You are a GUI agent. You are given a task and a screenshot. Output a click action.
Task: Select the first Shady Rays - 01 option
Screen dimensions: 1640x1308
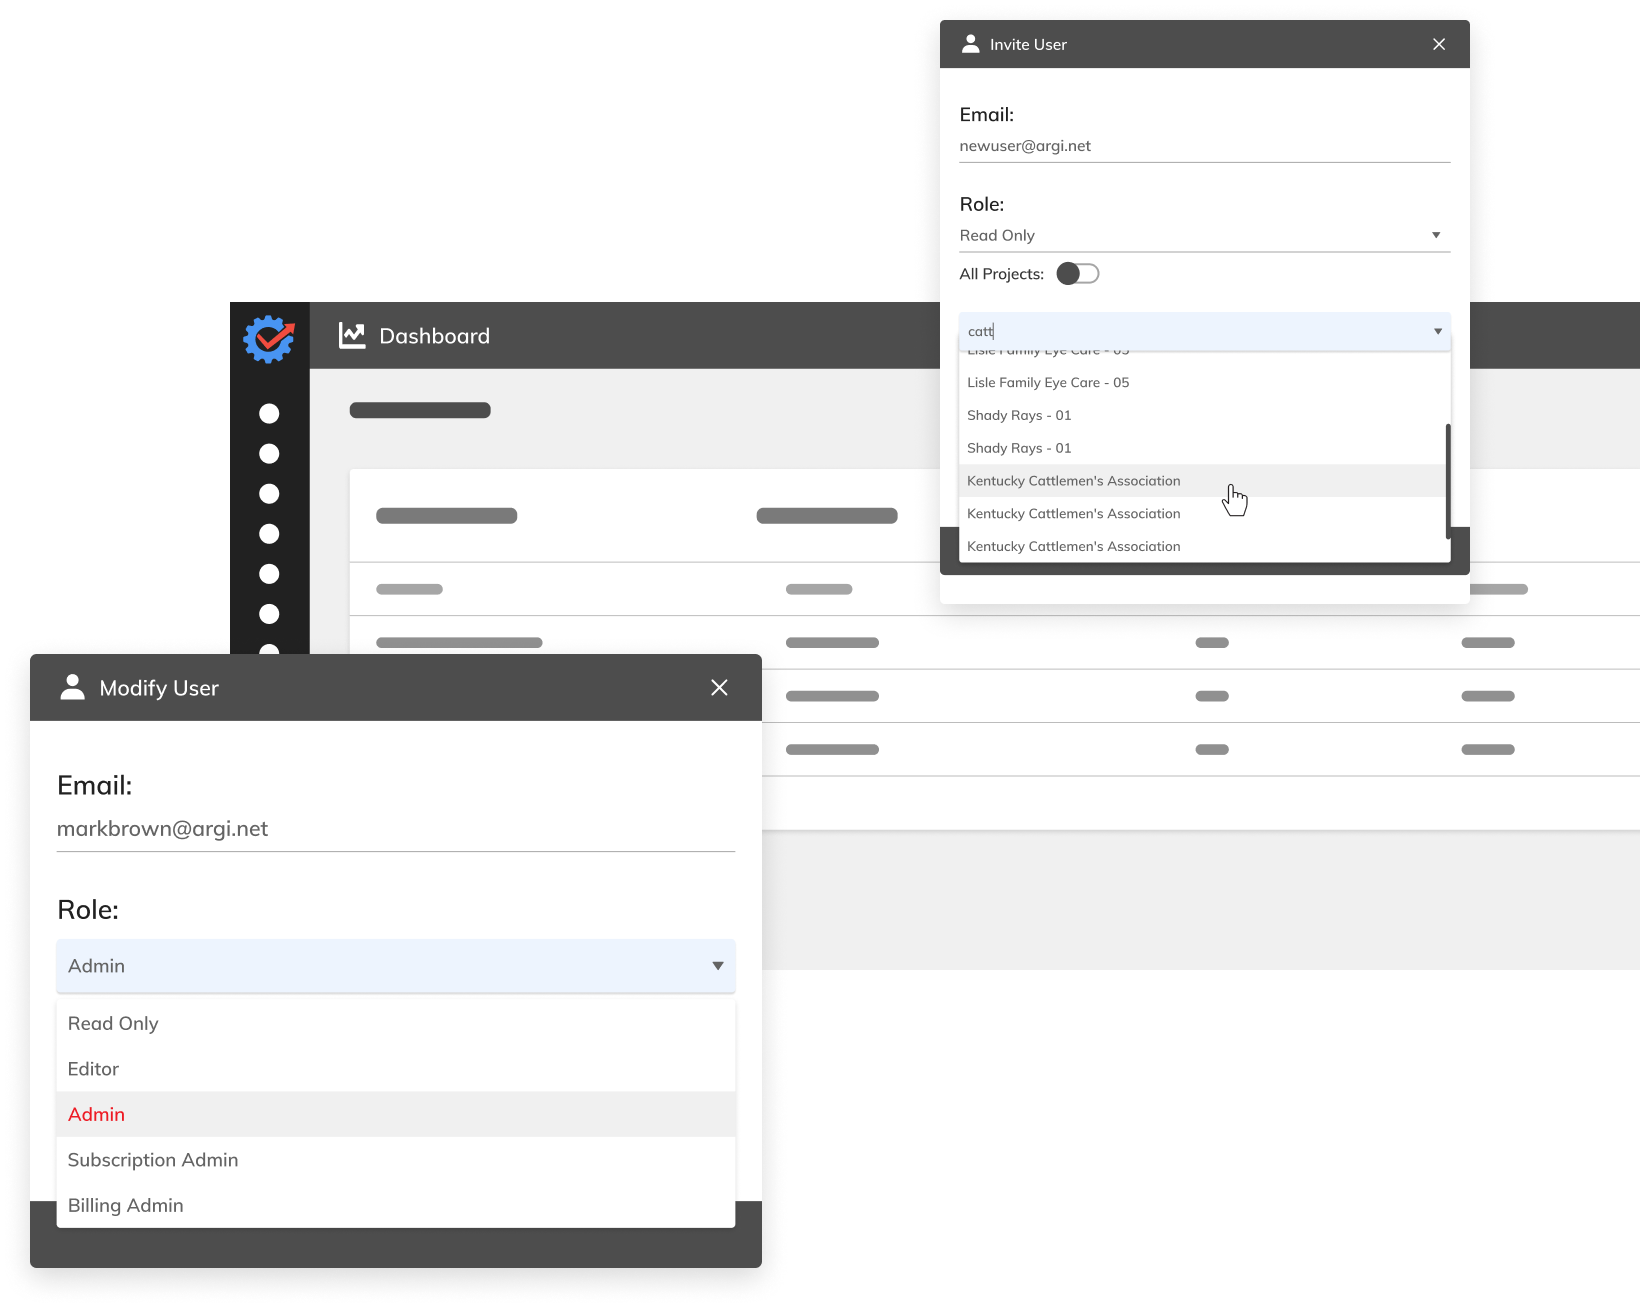[x=1019, y=415]
